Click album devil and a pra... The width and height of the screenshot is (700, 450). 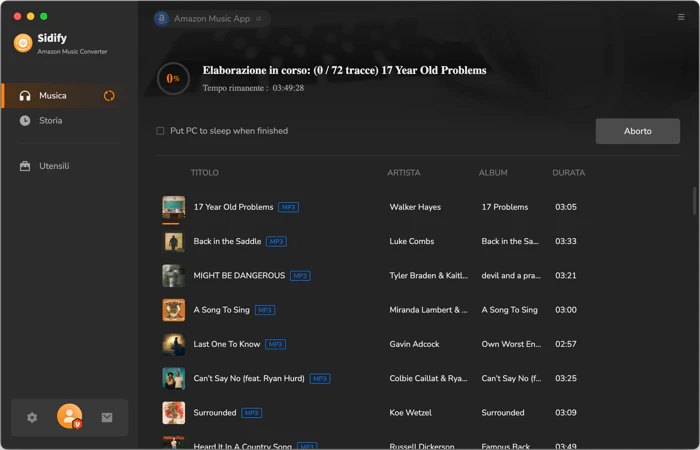tap(511, 276)
